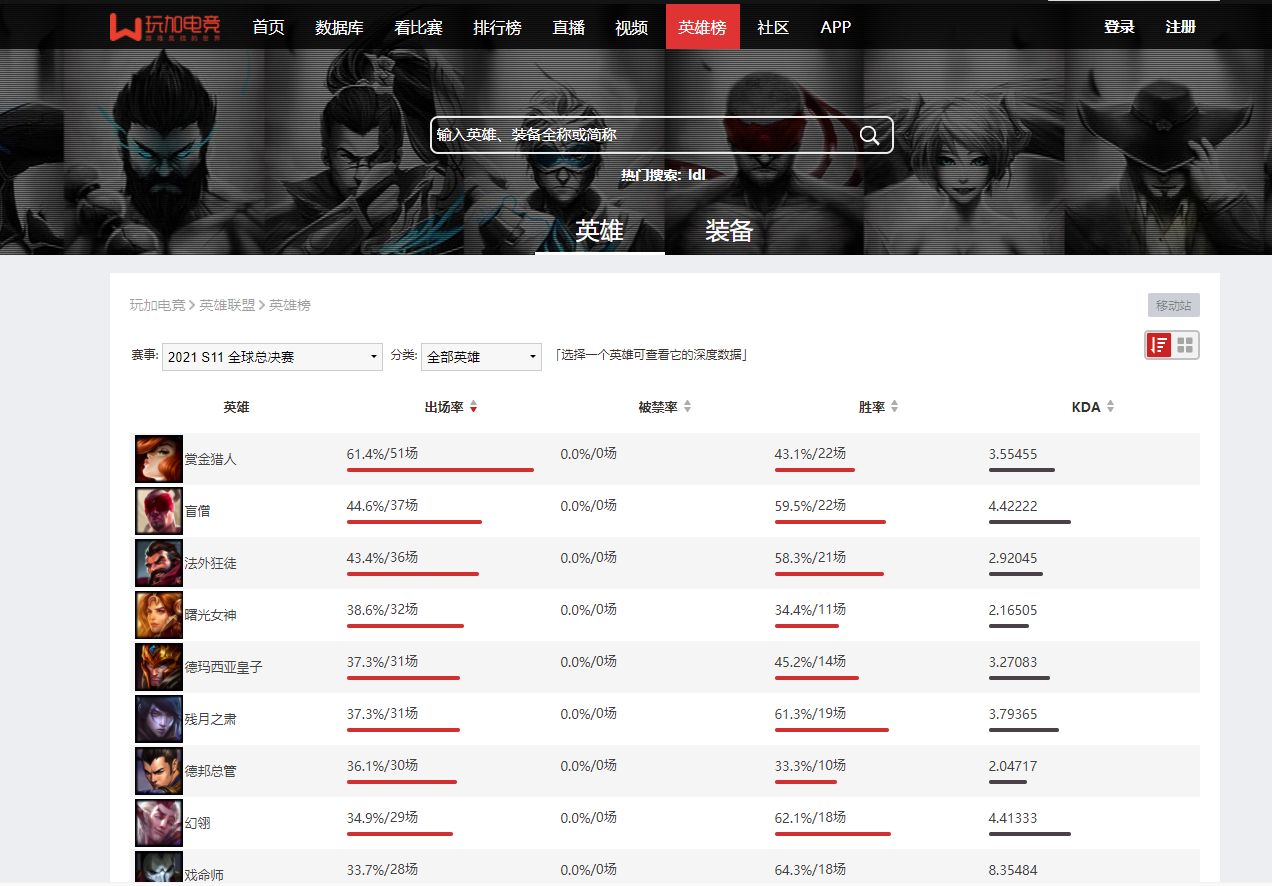The height and width of the screenshot is (886, 1272).
Task: Switch to the 英雄 tab
Action: pyautogui.click(x=599, y=231)
